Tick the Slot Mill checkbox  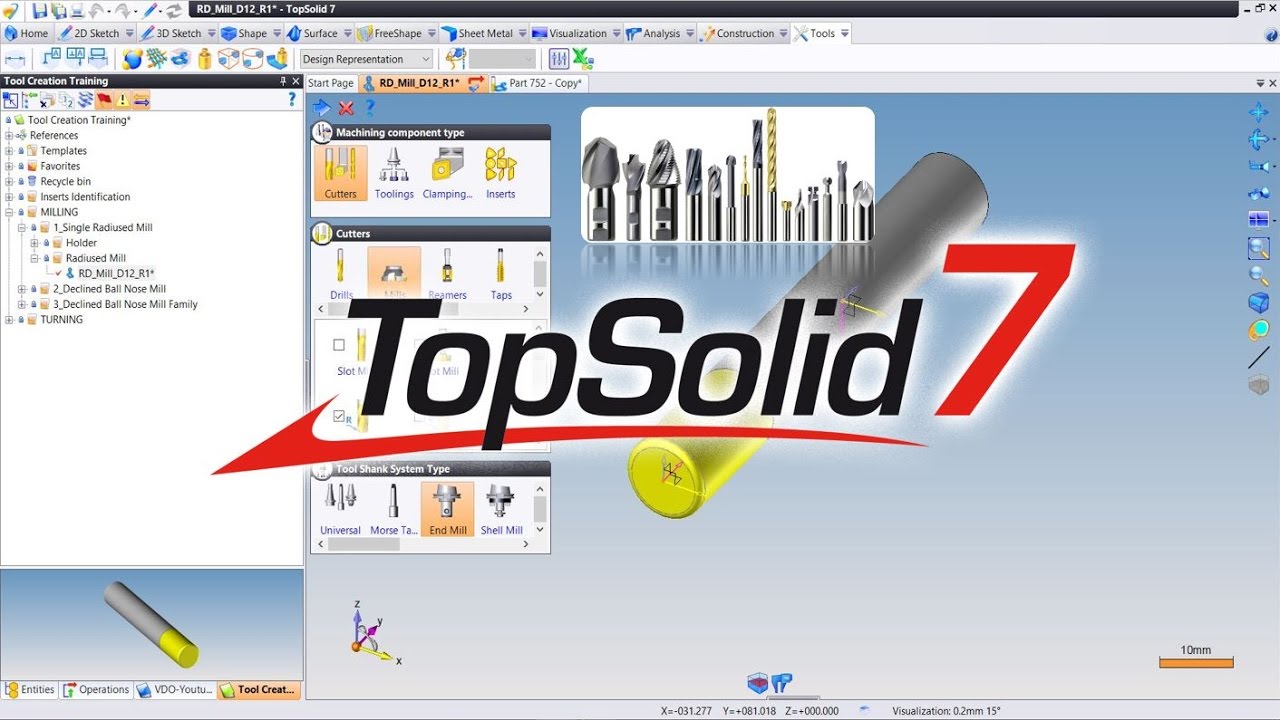point(339,345)
